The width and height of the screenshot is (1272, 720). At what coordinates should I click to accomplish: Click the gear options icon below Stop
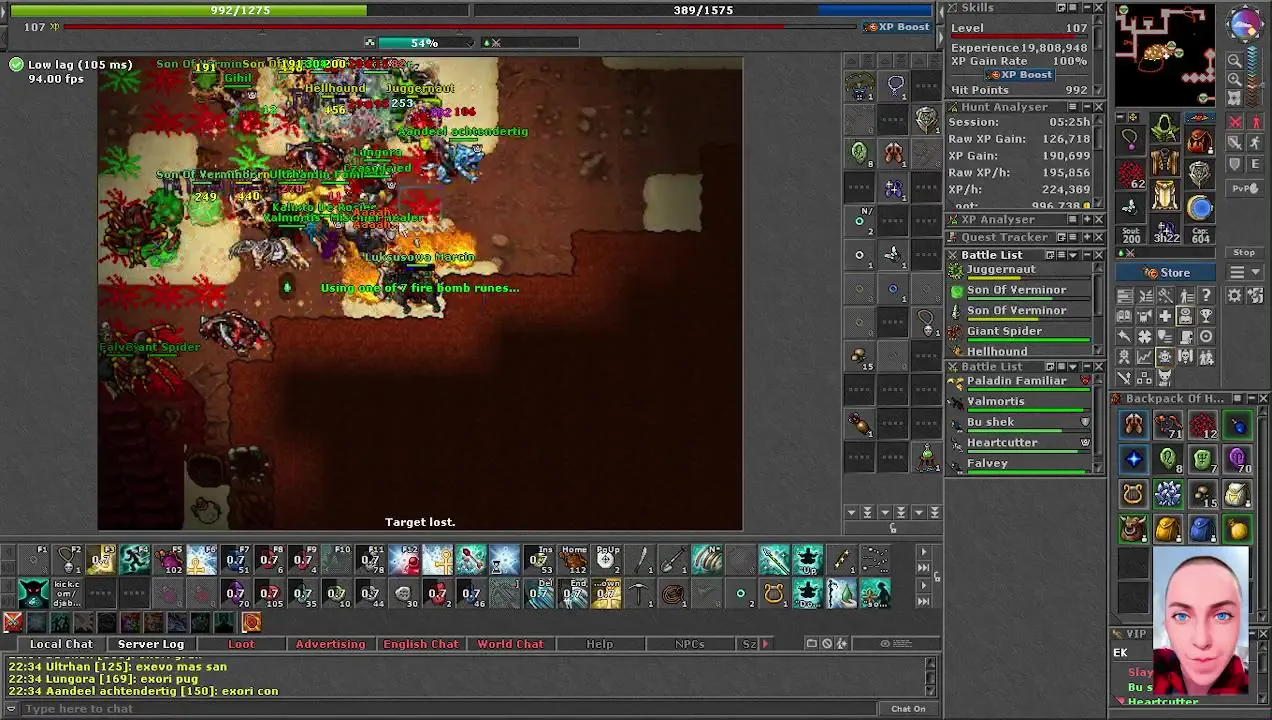1234,296
